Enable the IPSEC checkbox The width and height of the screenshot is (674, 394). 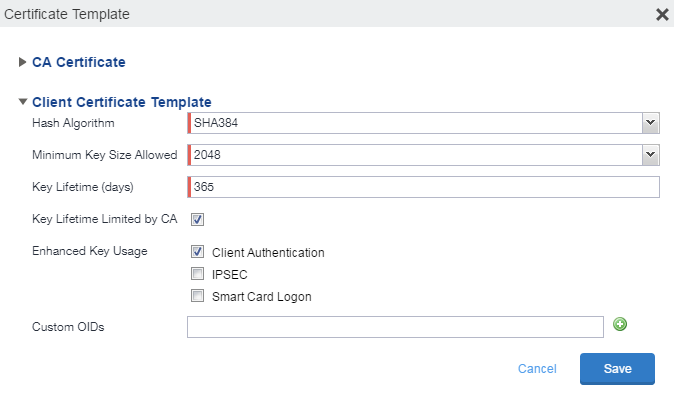[197, 274]
